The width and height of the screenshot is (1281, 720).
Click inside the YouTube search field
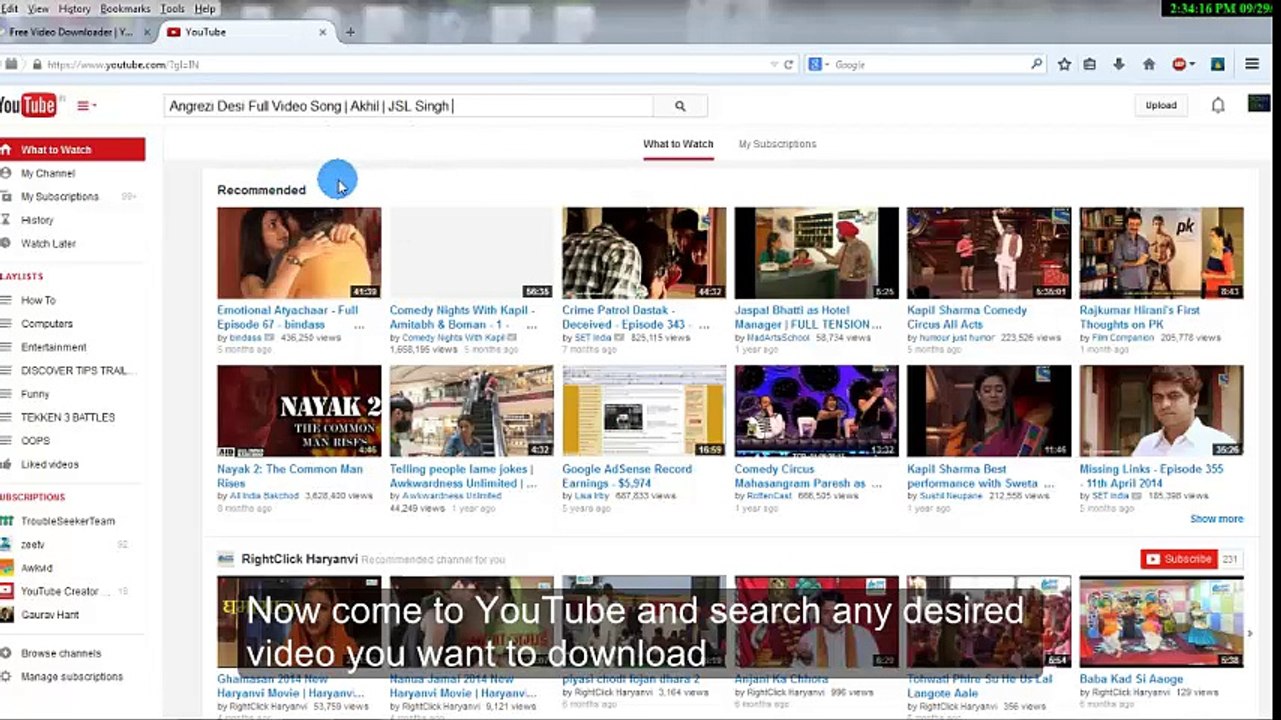coord(409,106)
